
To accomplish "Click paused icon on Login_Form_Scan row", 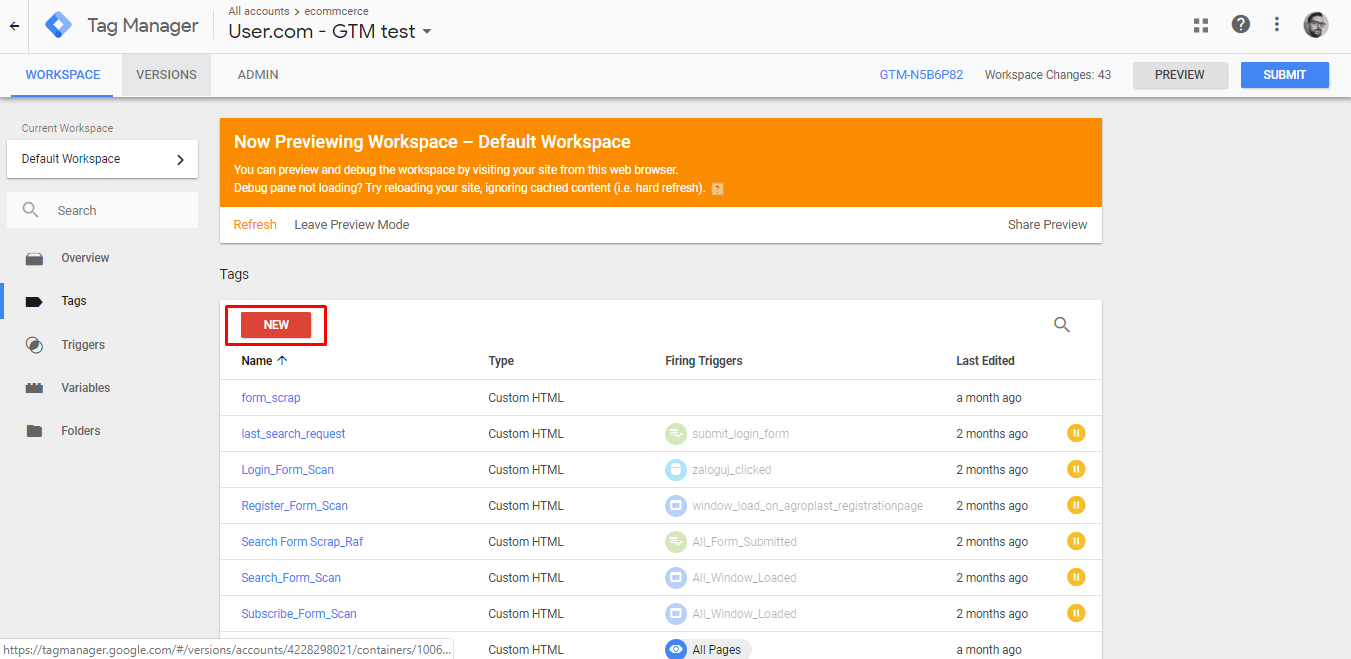I will (1076, 469).
